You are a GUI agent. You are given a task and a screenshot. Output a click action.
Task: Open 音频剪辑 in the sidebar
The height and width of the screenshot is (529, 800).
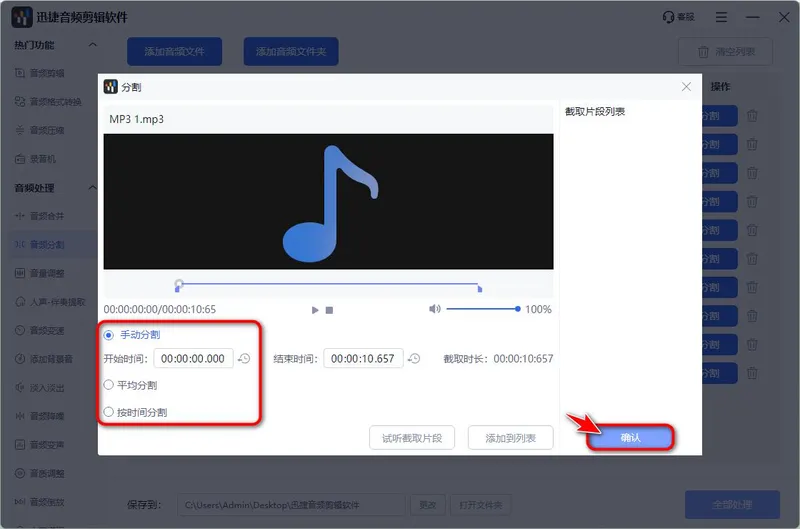click(x=40, y=73)
